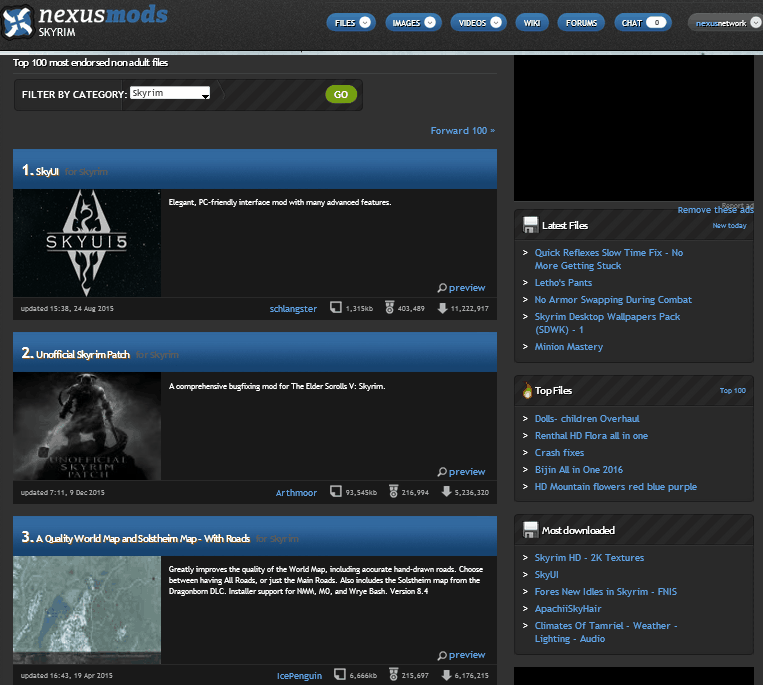Click the Nexus Mods logo icon

click(18, 22)
